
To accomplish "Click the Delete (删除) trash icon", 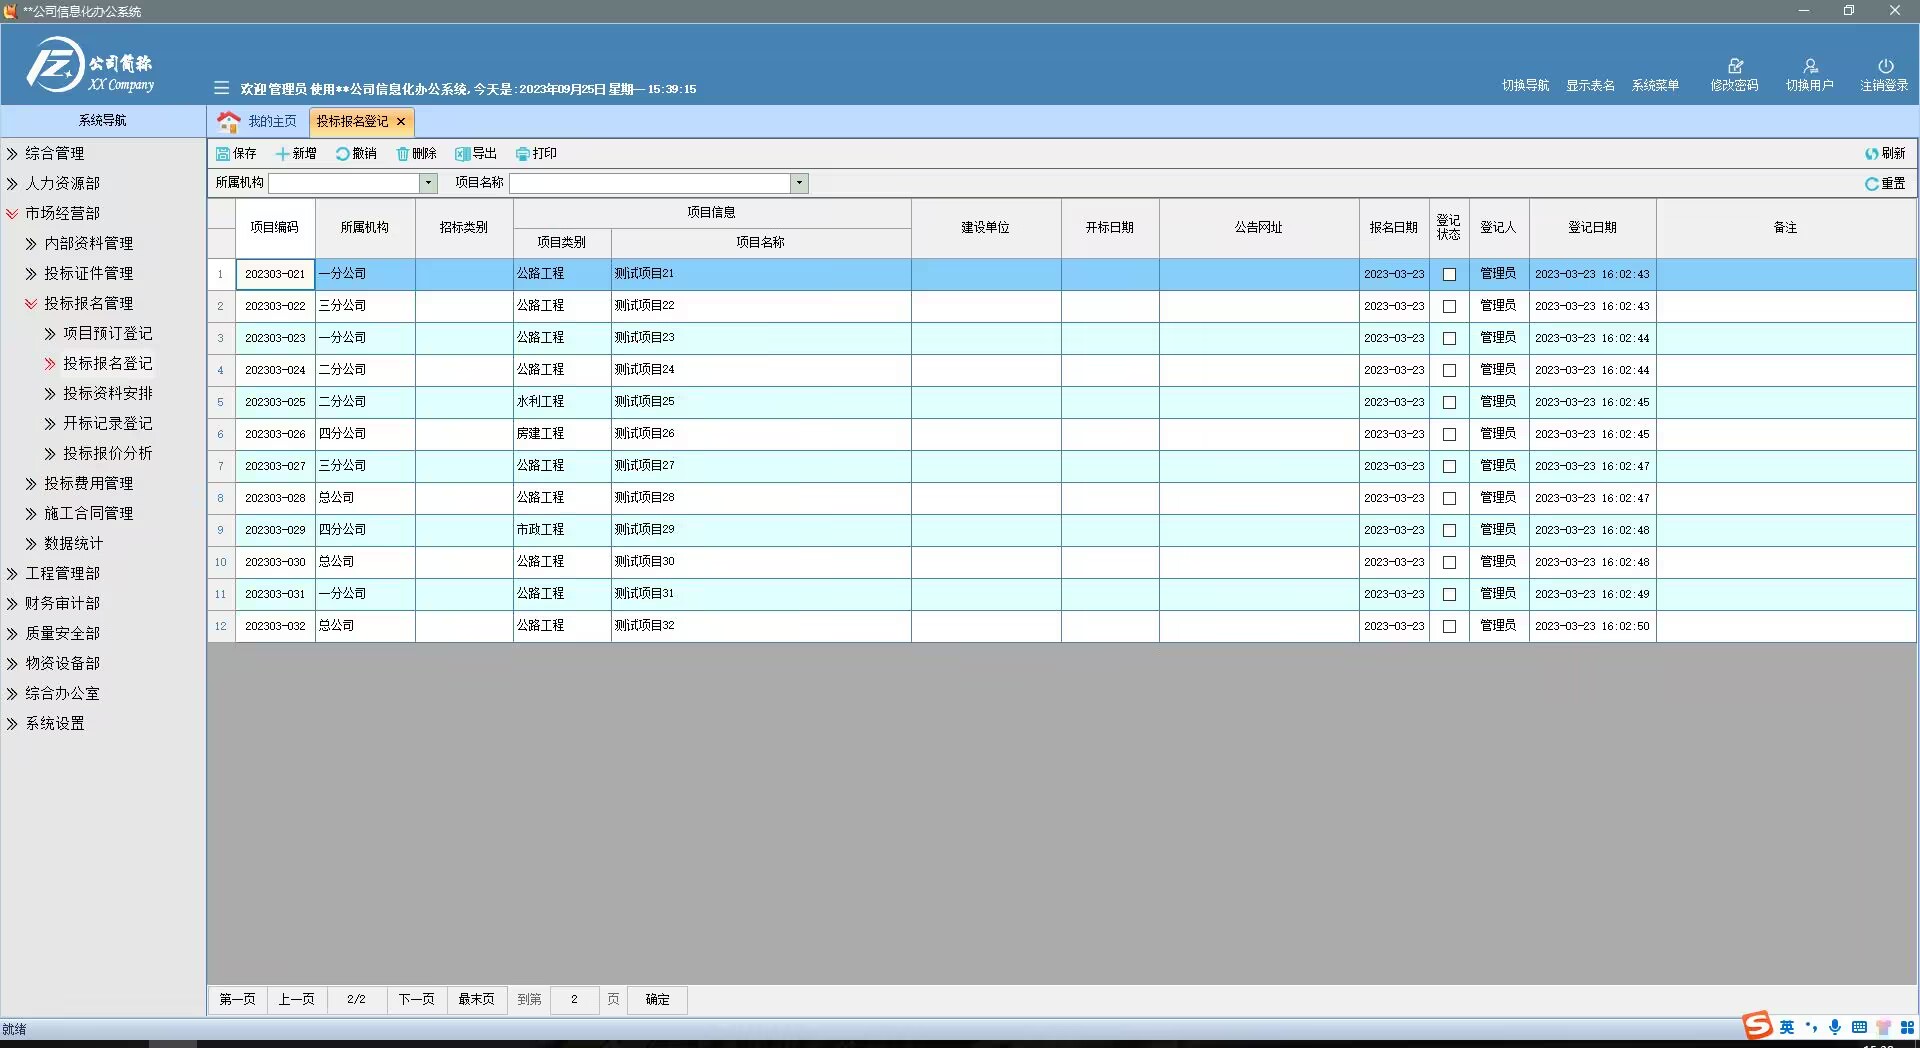I will [x=403, y=154].
